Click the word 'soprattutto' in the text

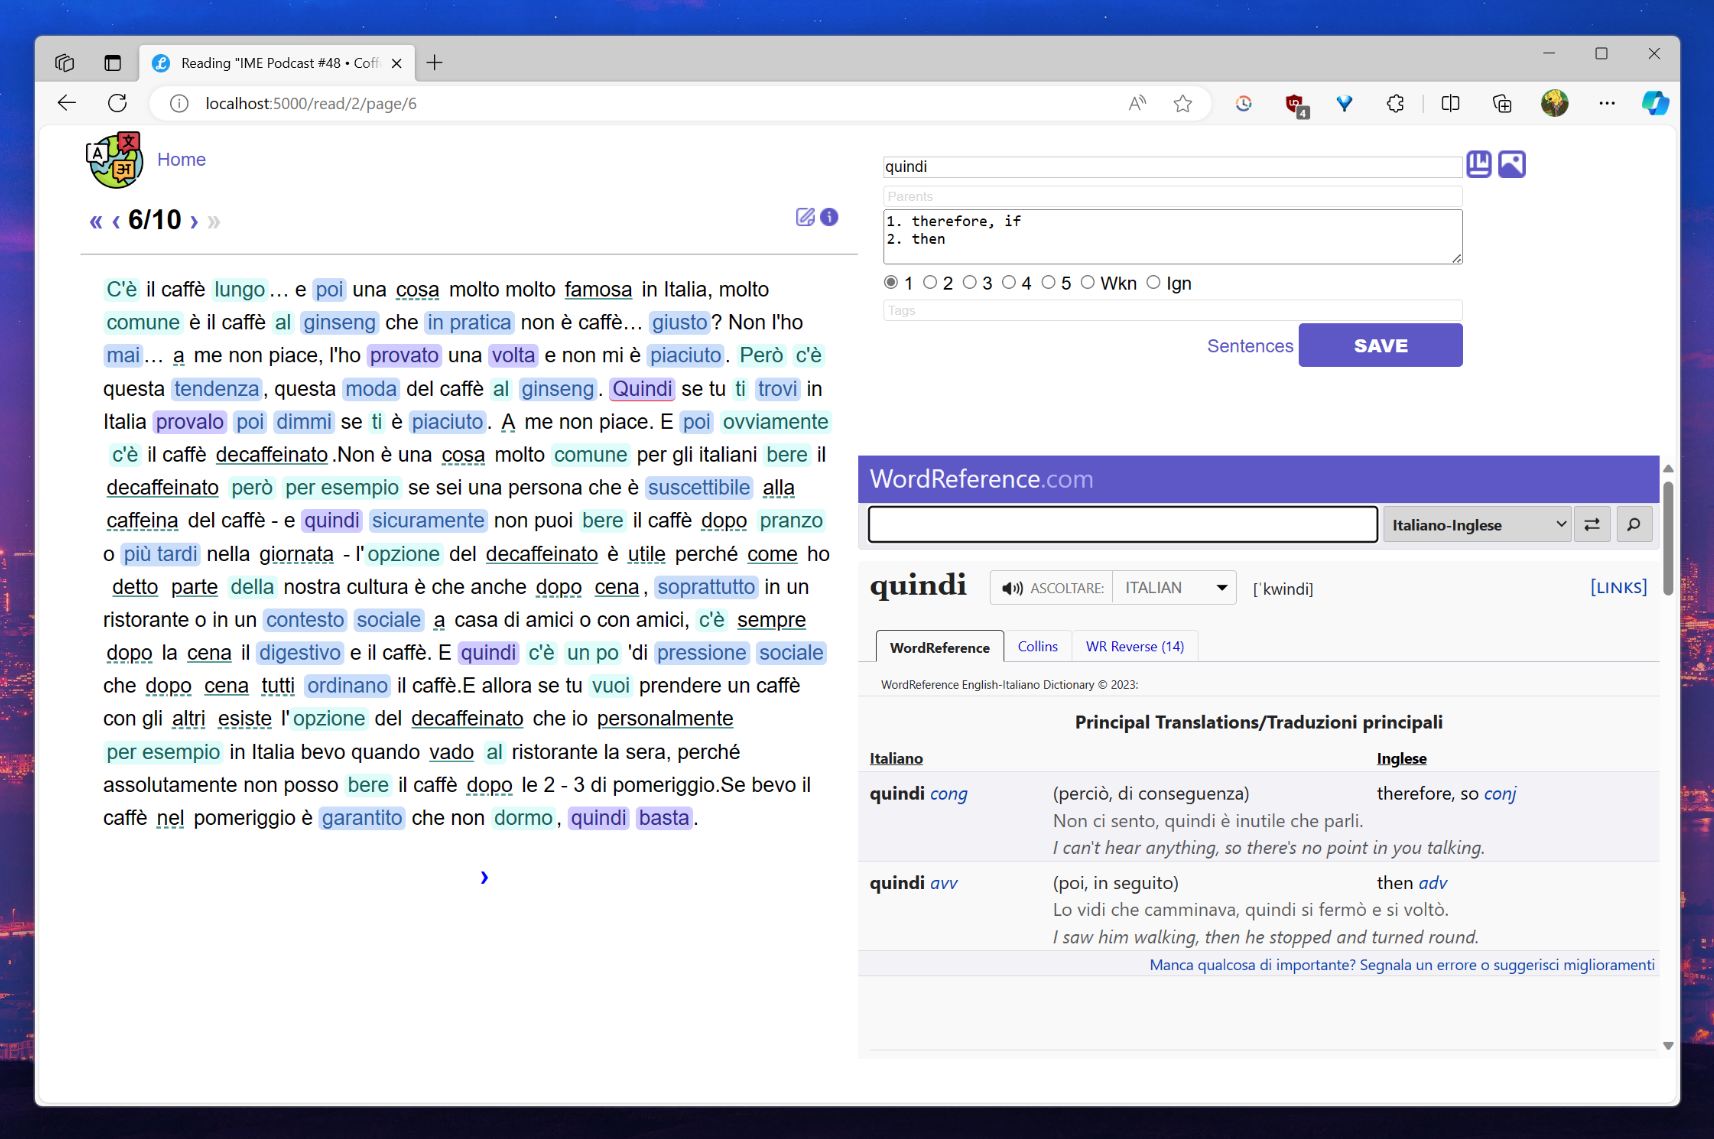pyautogui.click(x=707, y=586)
